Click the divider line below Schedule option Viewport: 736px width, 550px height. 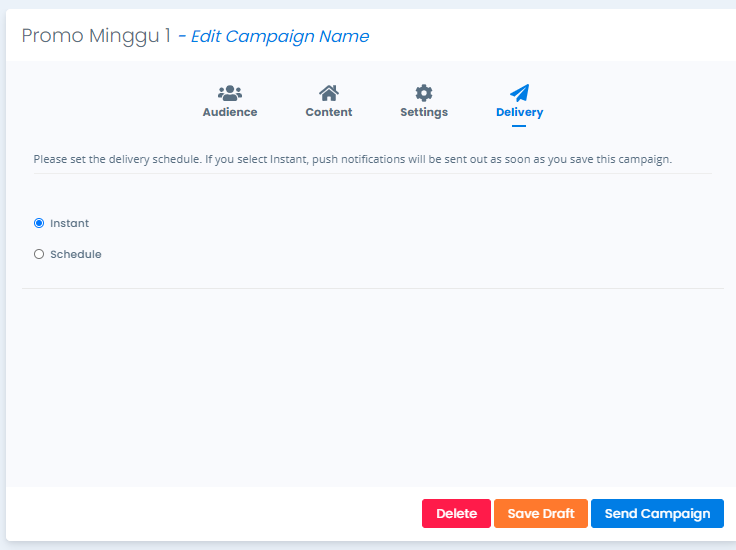pyautogui.click(x=373, y=288)
